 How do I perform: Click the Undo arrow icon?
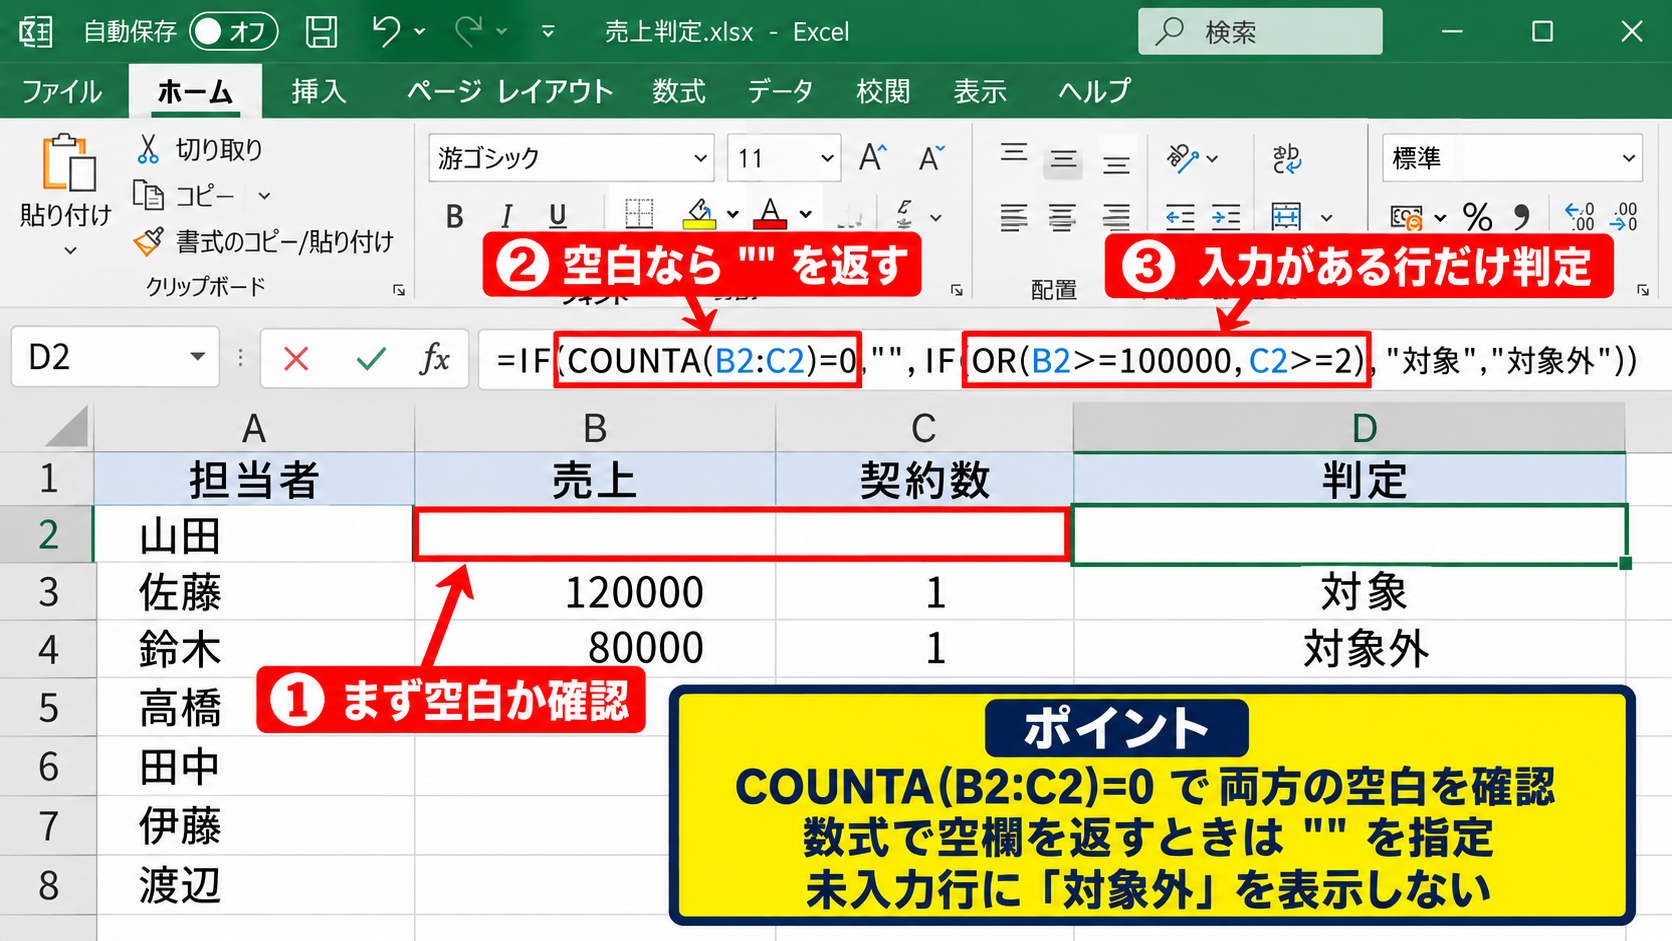(386, 31)
